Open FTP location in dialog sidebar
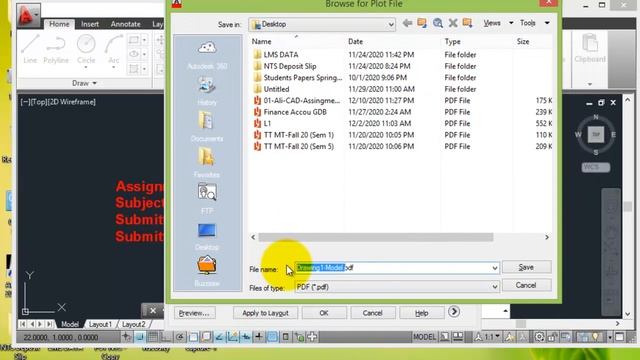 click(x=207, y=199)
